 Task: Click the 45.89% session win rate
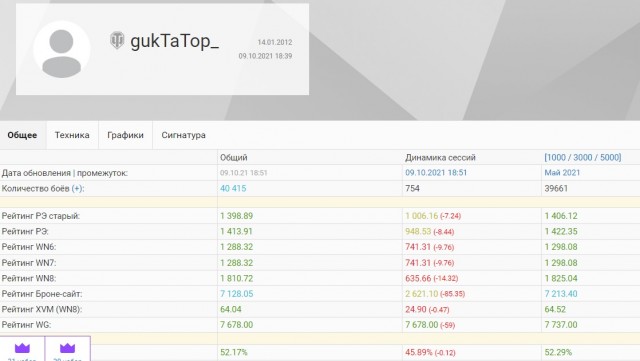(419, 352)
